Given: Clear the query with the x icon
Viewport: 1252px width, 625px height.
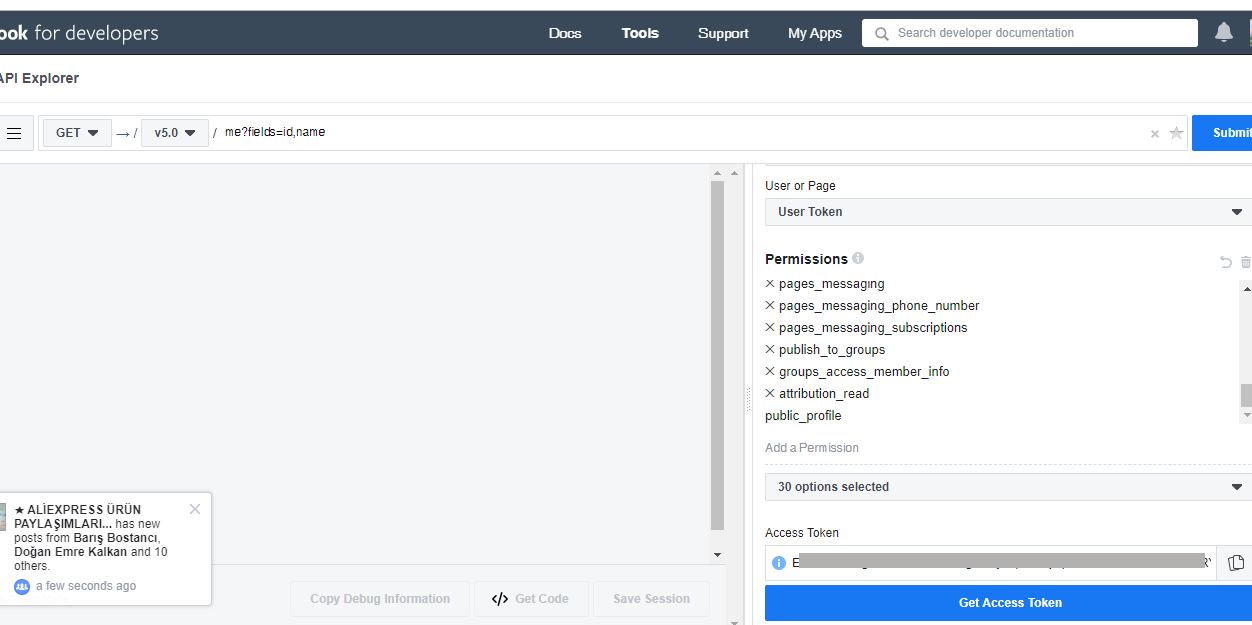Looking at the screenshot, I should 1155,133.
